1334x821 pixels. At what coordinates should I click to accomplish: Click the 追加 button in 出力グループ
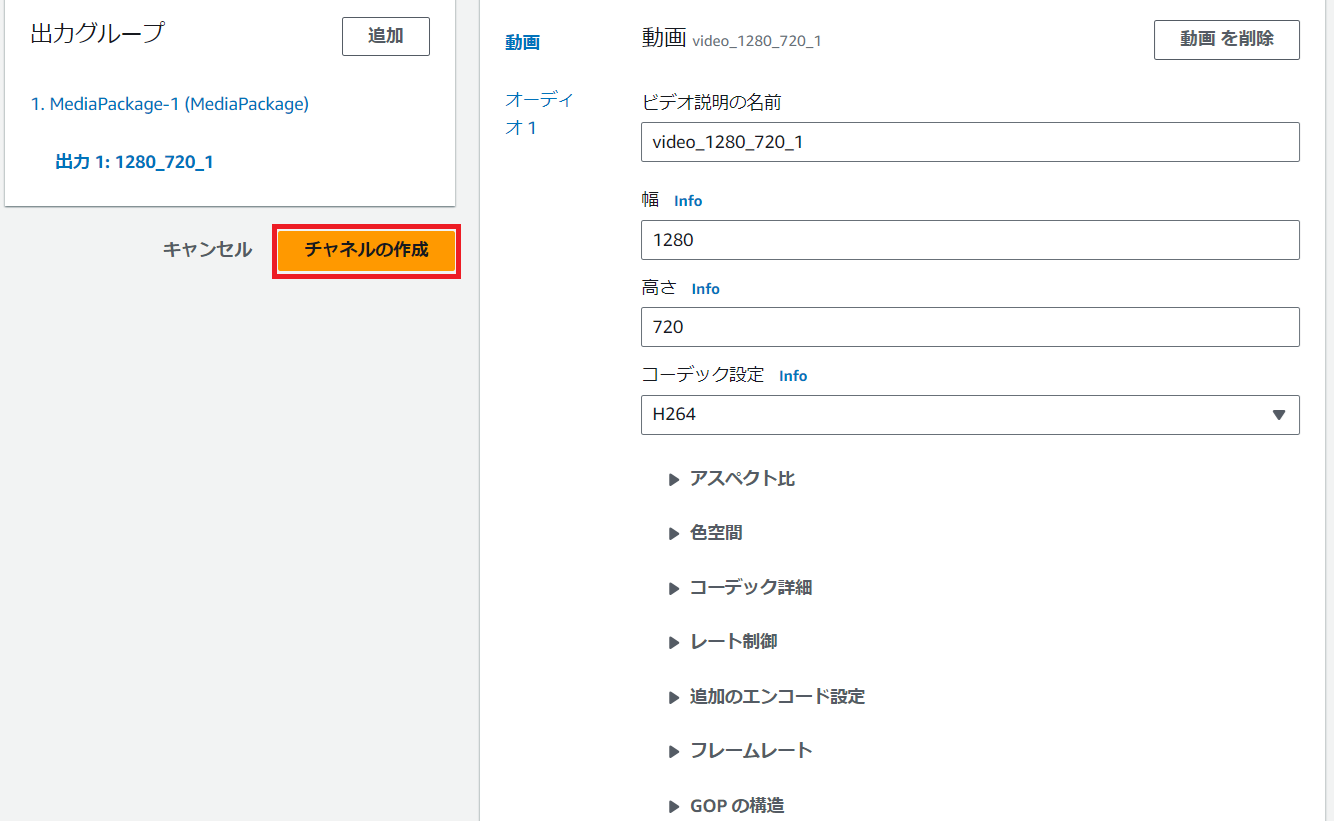385,36
